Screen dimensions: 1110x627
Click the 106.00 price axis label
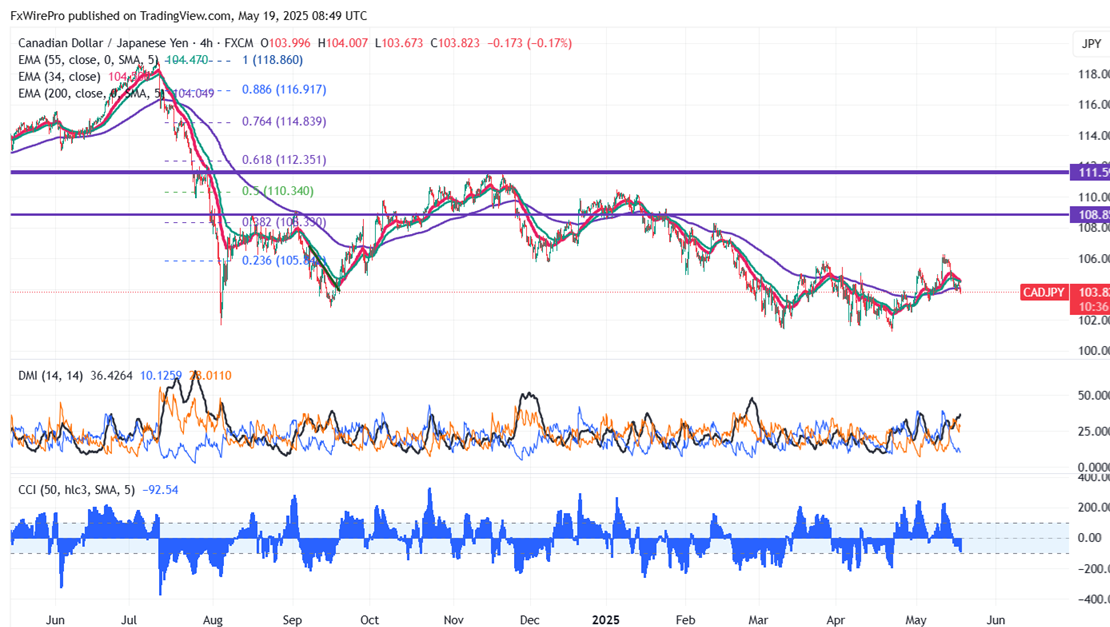click(1092, 259)
